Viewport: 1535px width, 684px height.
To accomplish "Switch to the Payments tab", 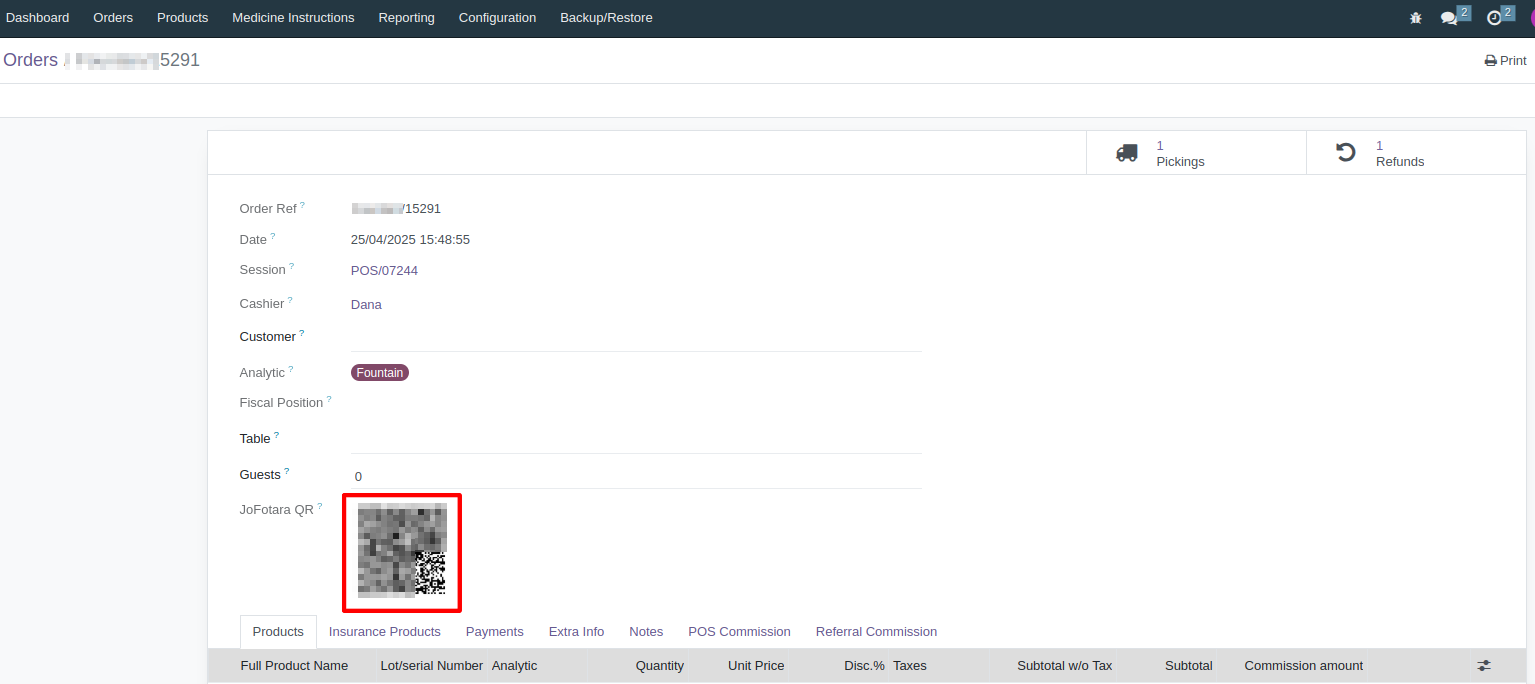I will (495, 632).
